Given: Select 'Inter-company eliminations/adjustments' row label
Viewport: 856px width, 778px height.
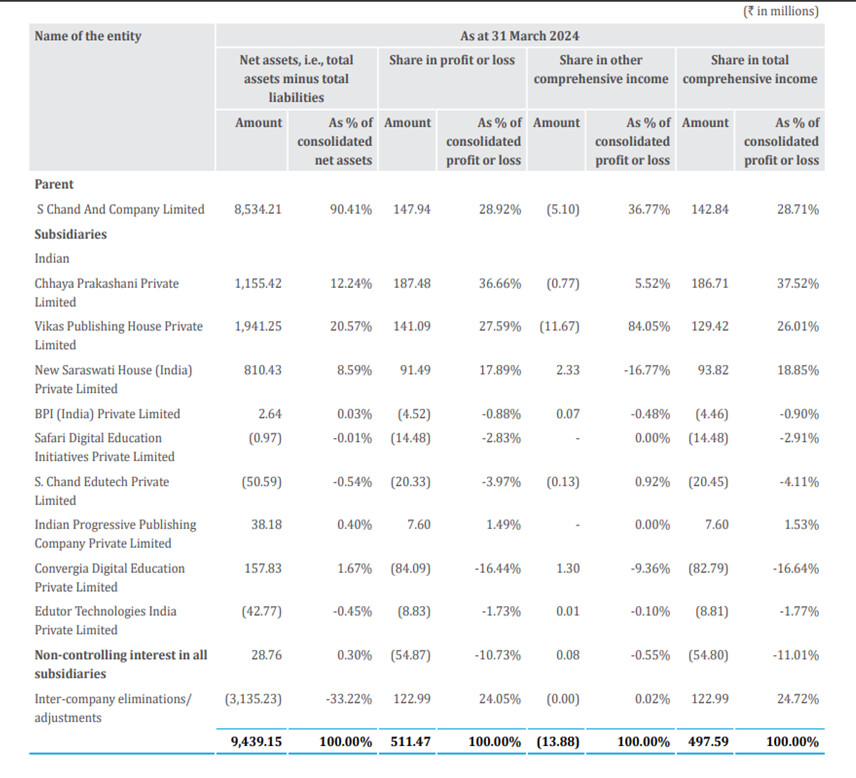Looking at the screenshot, I should coord(112,708).
